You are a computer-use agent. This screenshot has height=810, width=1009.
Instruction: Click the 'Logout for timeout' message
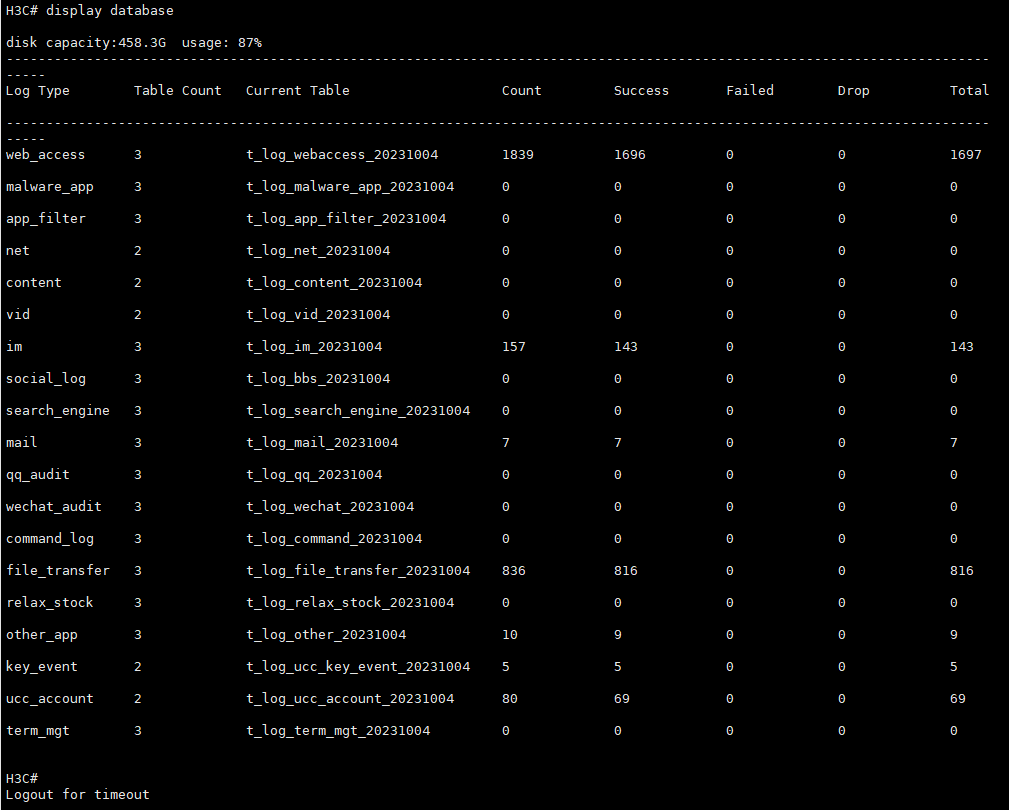click(77, 795)
